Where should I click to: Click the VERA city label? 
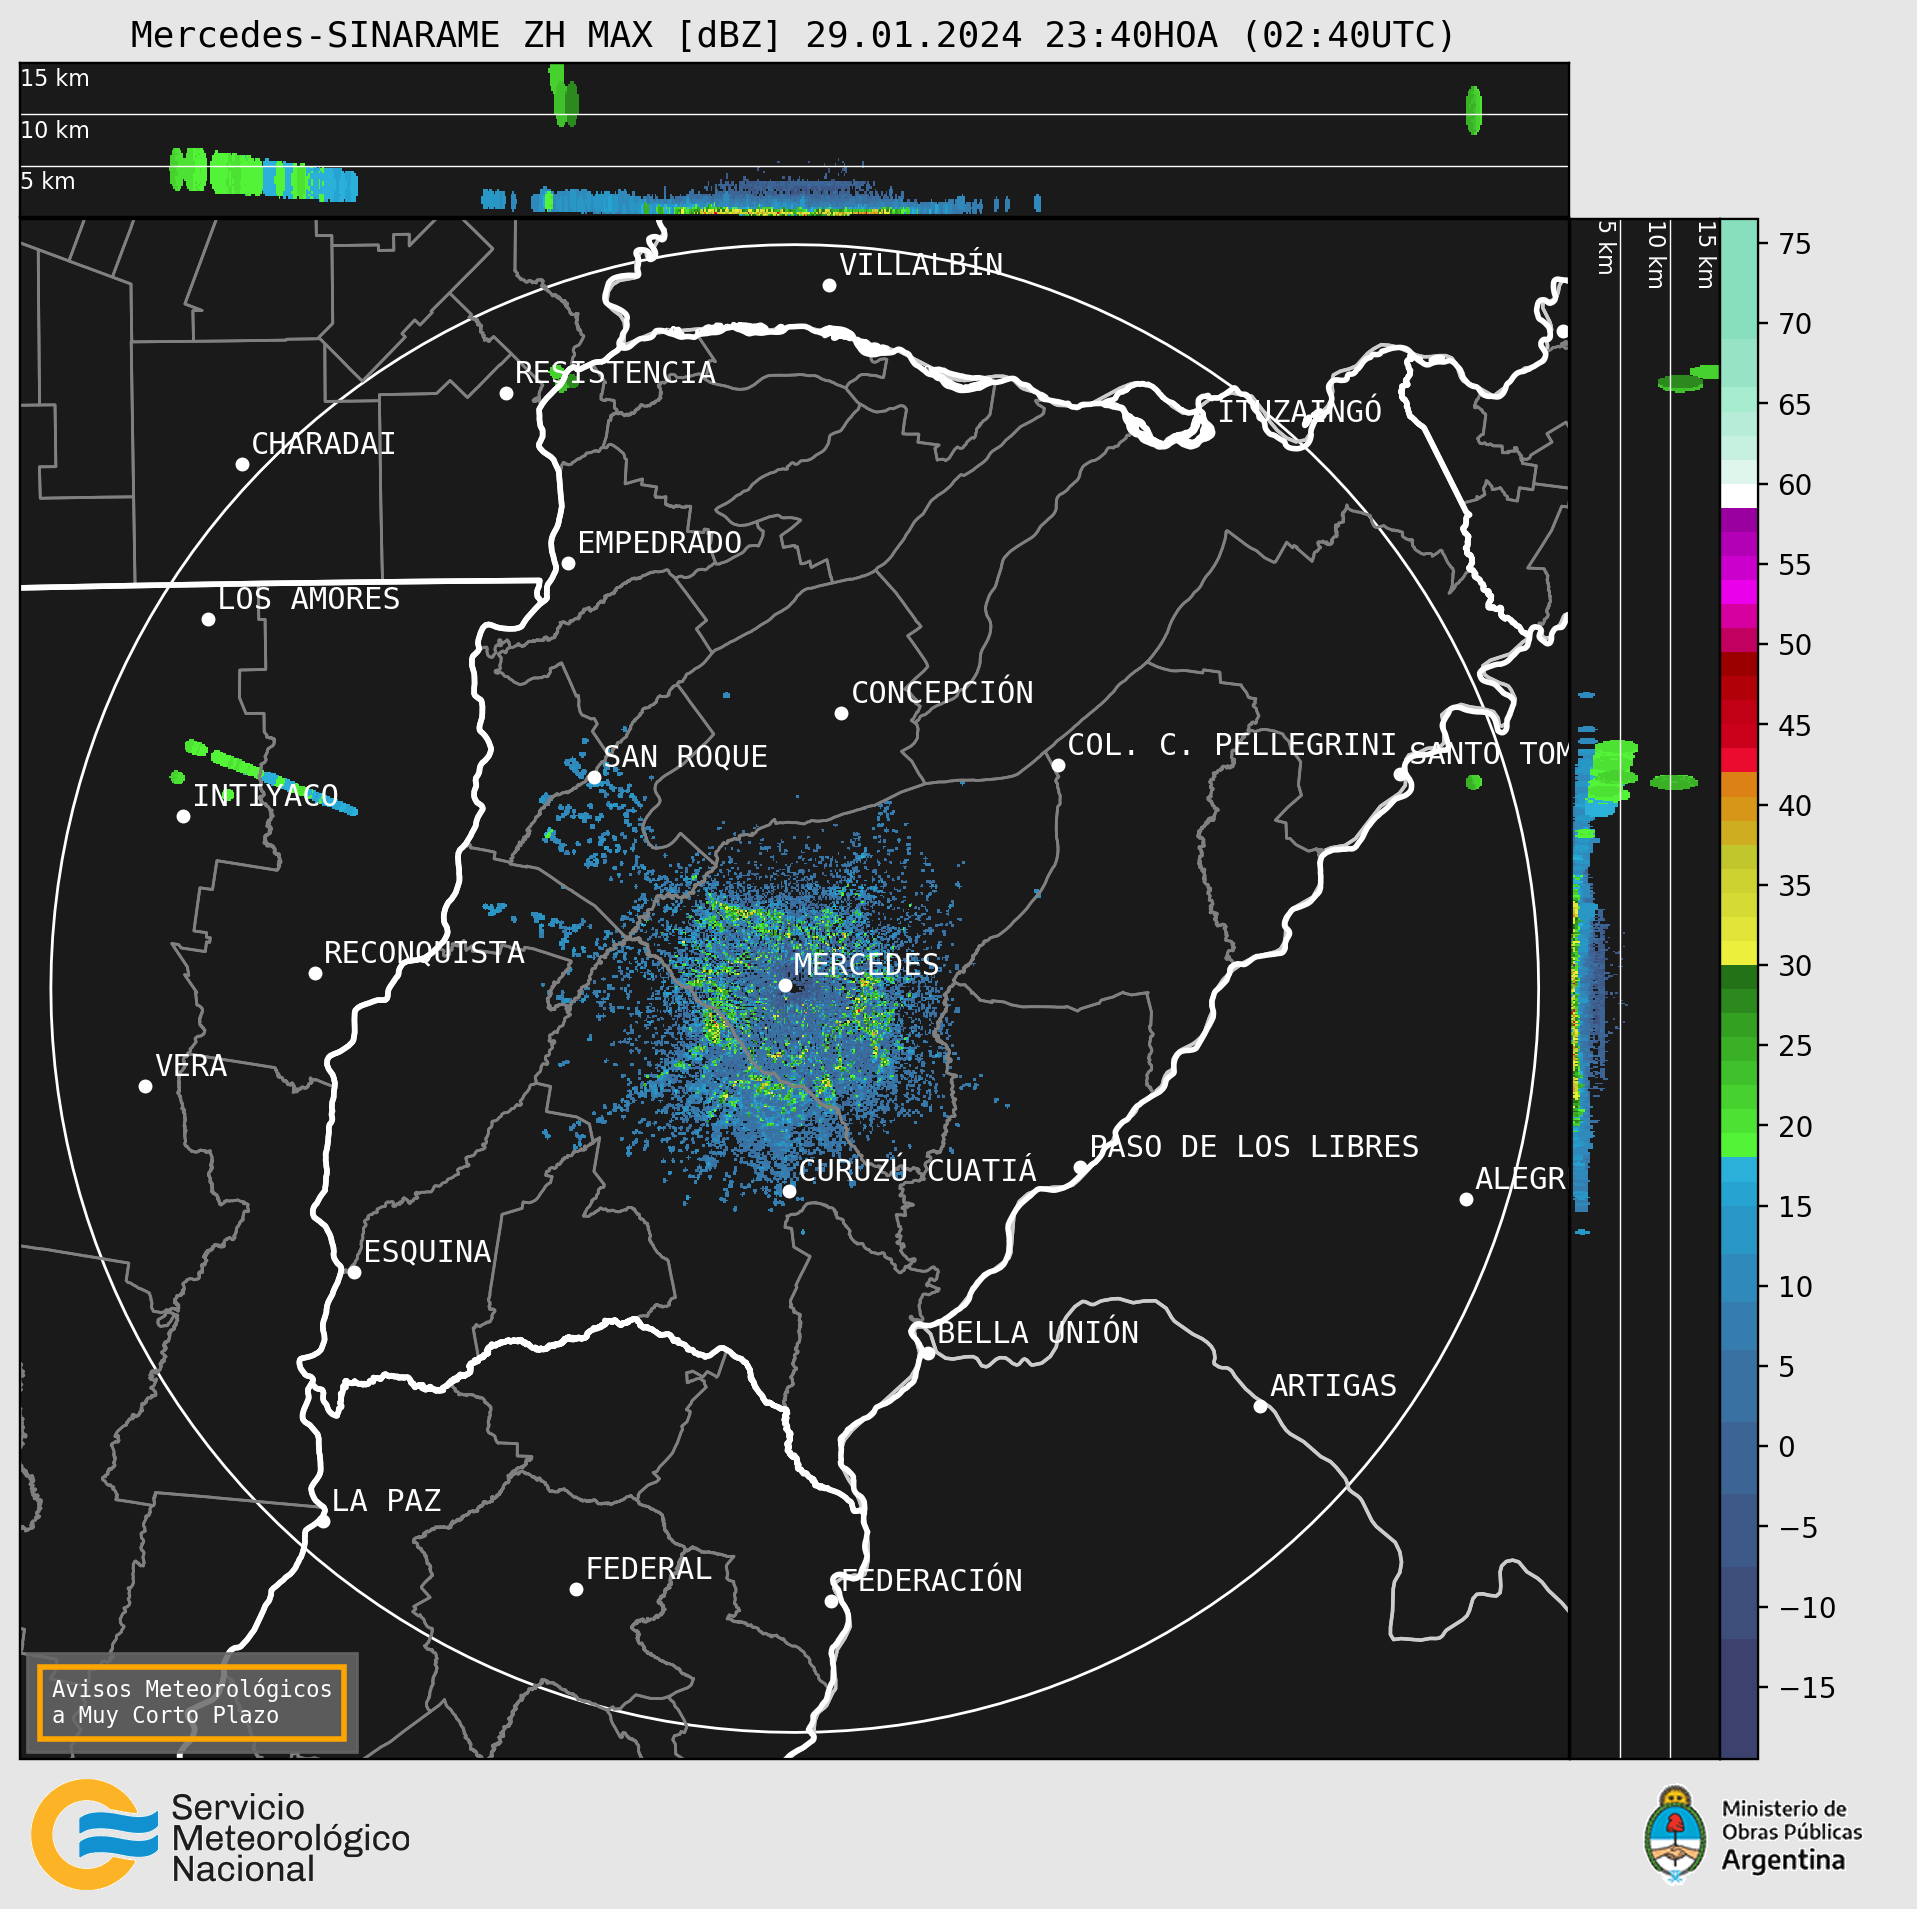191,1066
